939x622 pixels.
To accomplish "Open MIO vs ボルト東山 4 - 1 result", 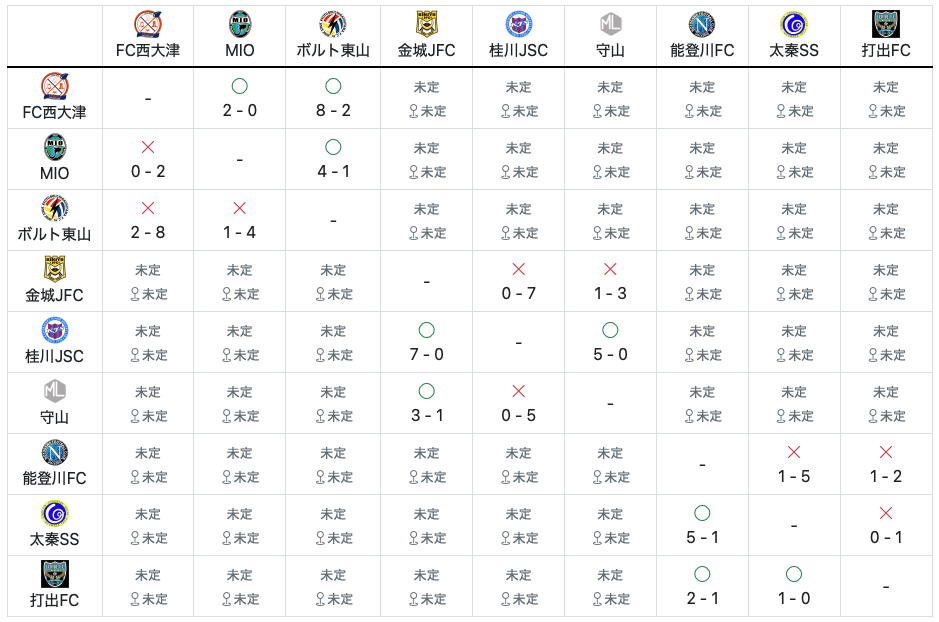I will click(333, 171).
